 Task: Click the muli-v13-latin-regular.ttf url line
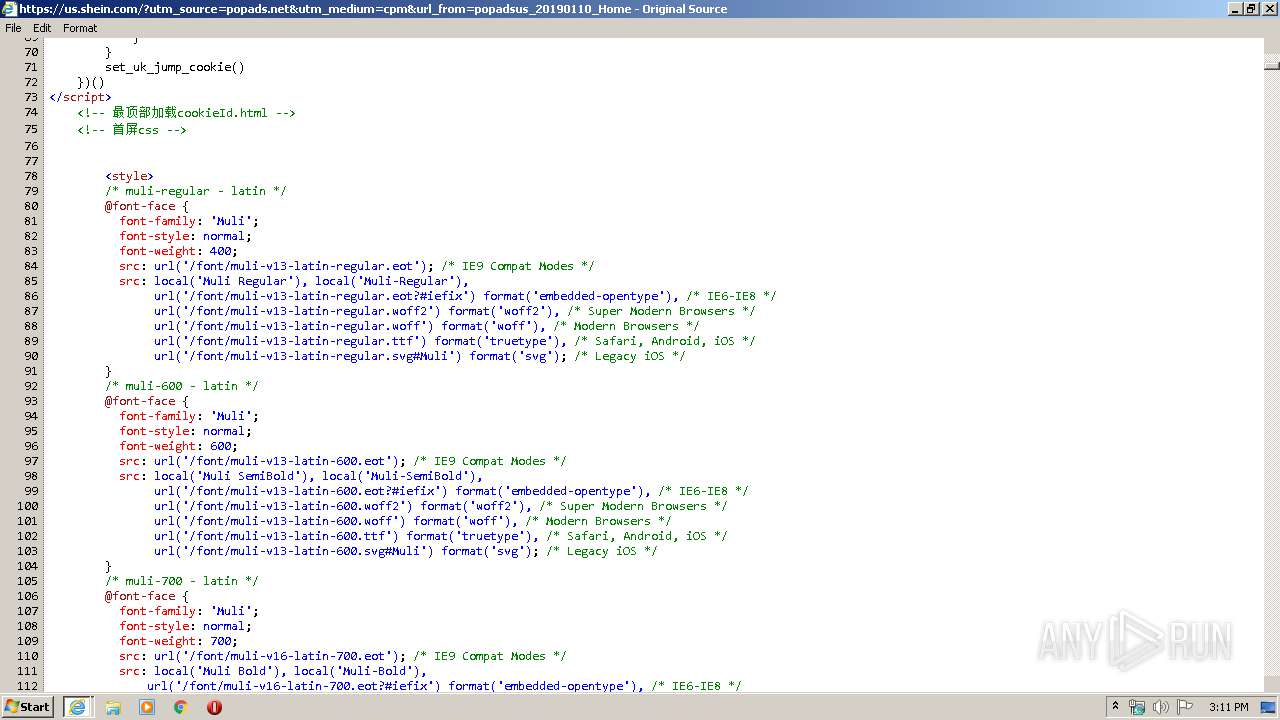click(454, 341)
